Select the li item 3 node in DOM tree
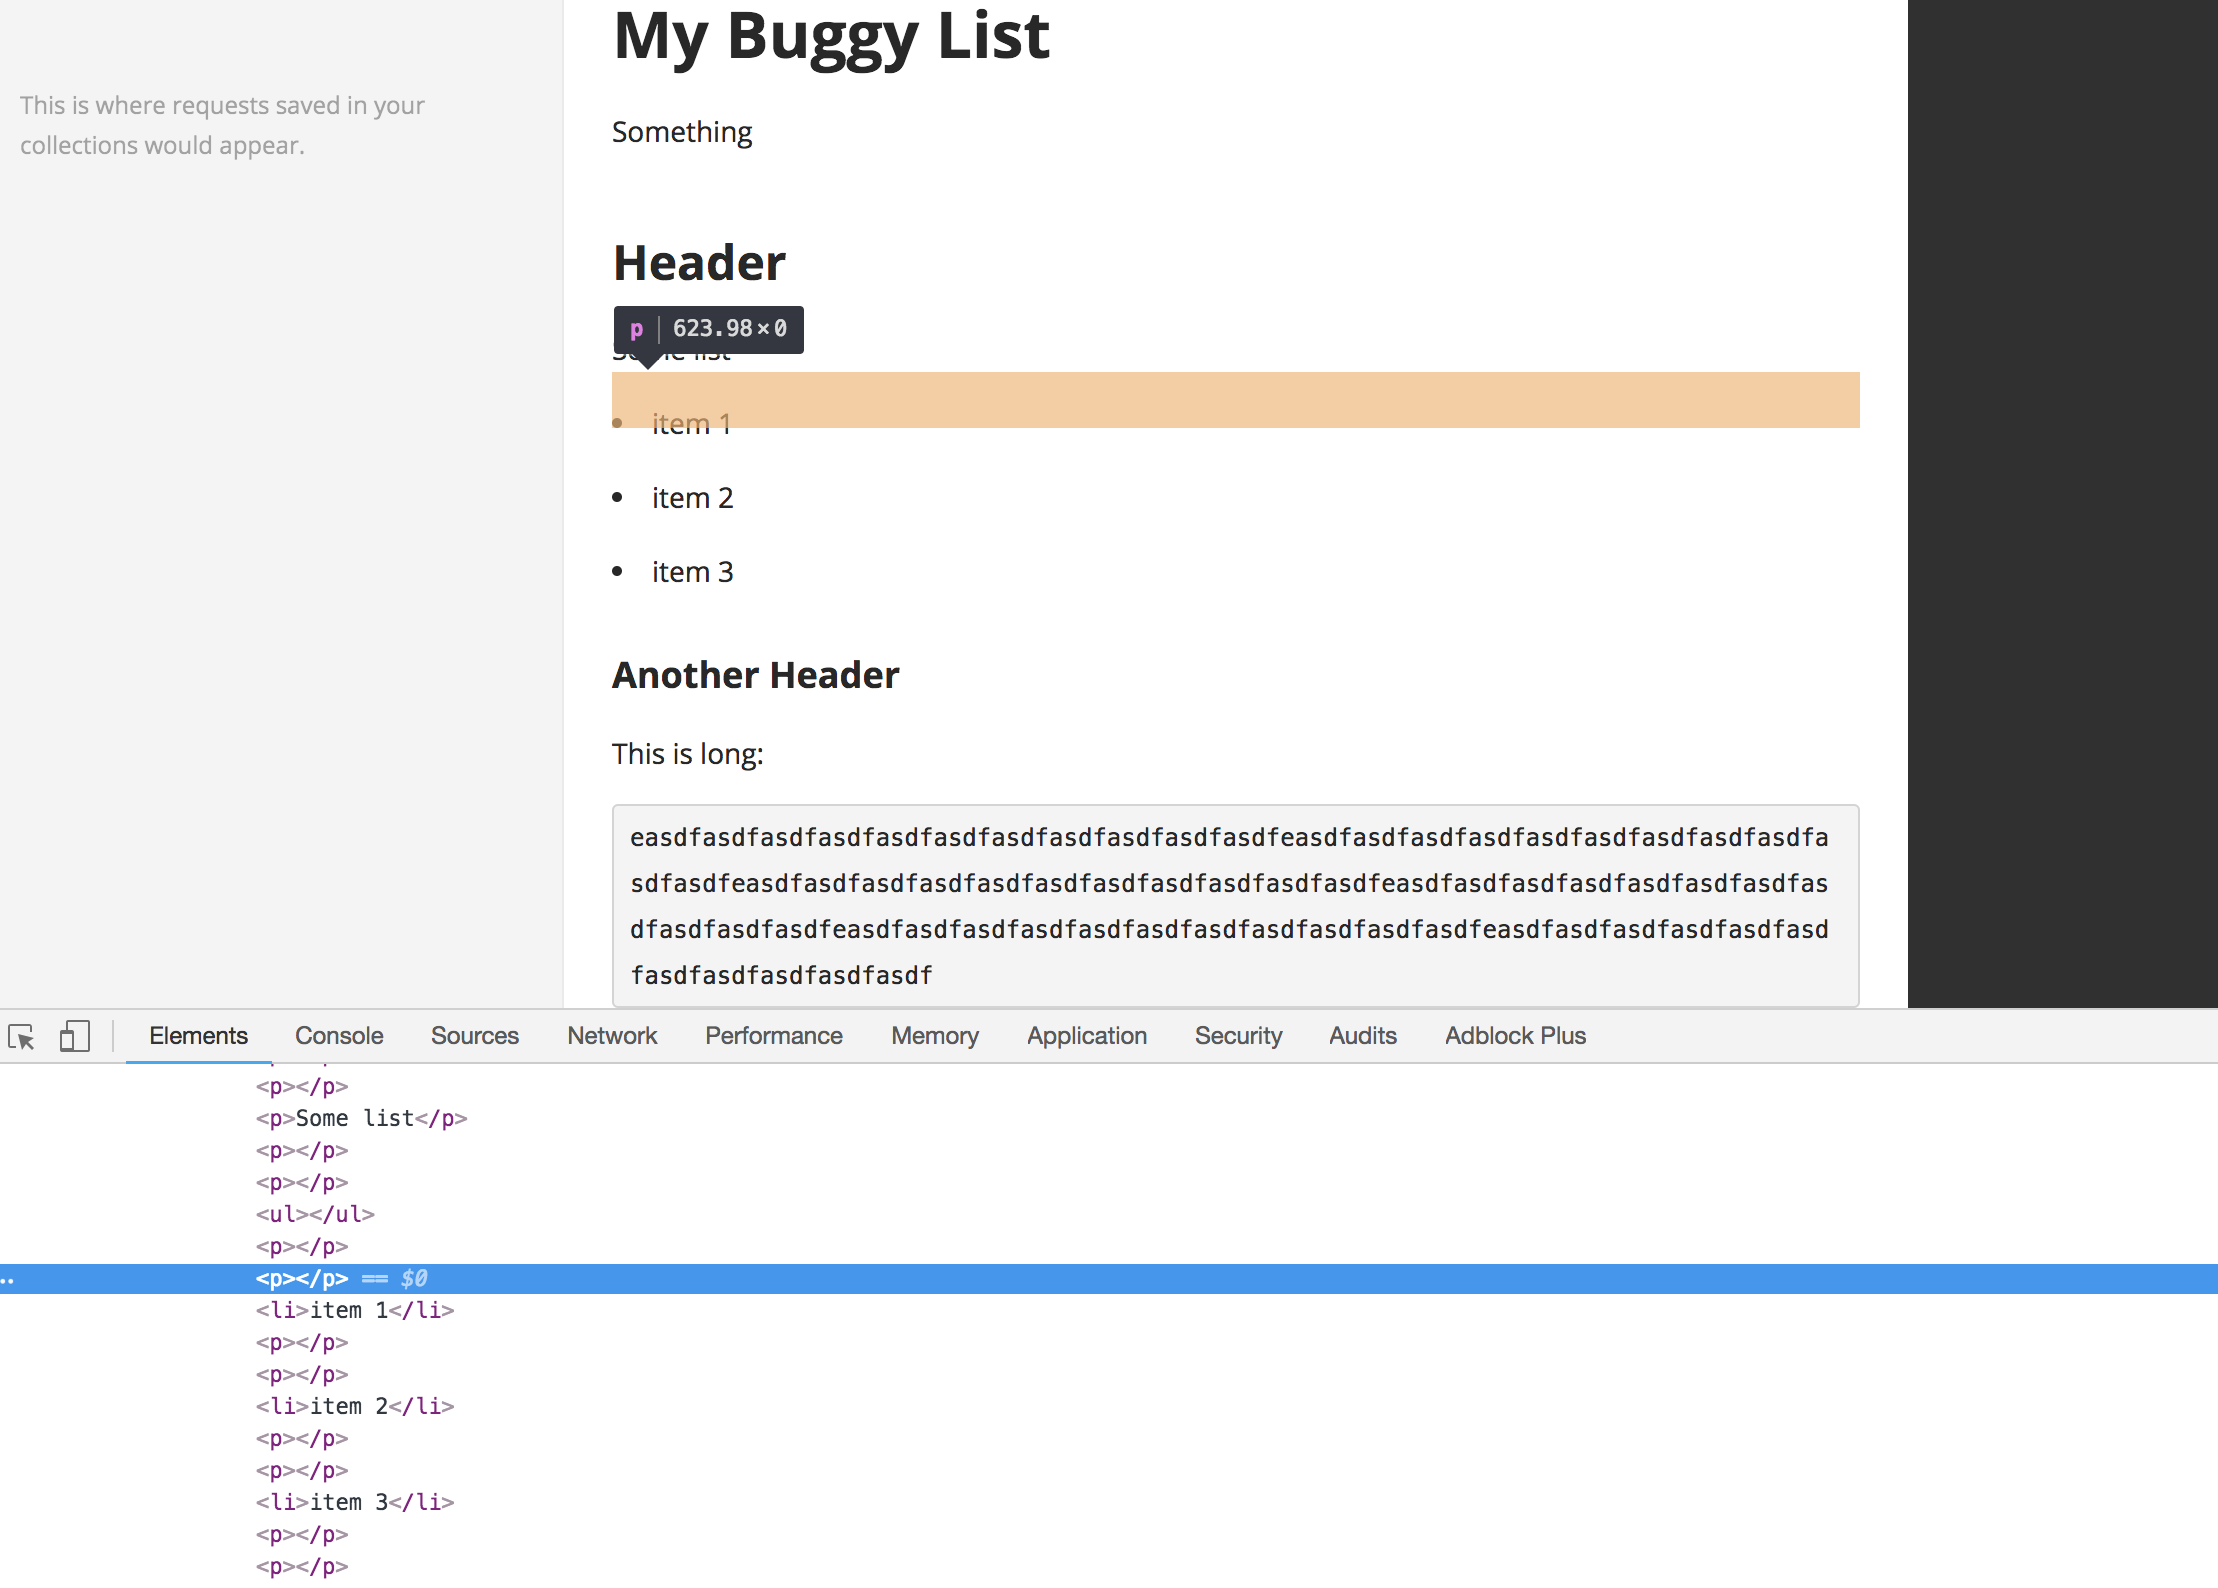Screen dimensions: 2218x1588 pos(352,1502)
